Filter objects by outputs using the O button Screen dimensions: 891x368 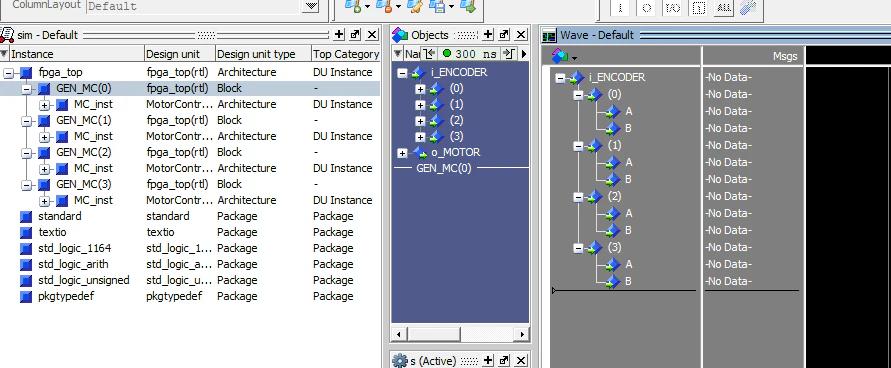[x=647, y=8]
